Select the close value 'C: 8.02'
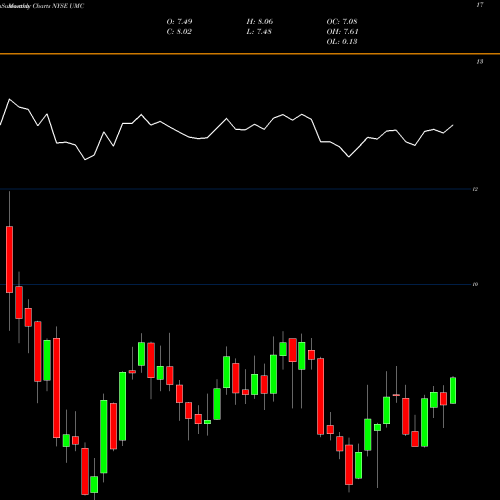 pos(179,31)
